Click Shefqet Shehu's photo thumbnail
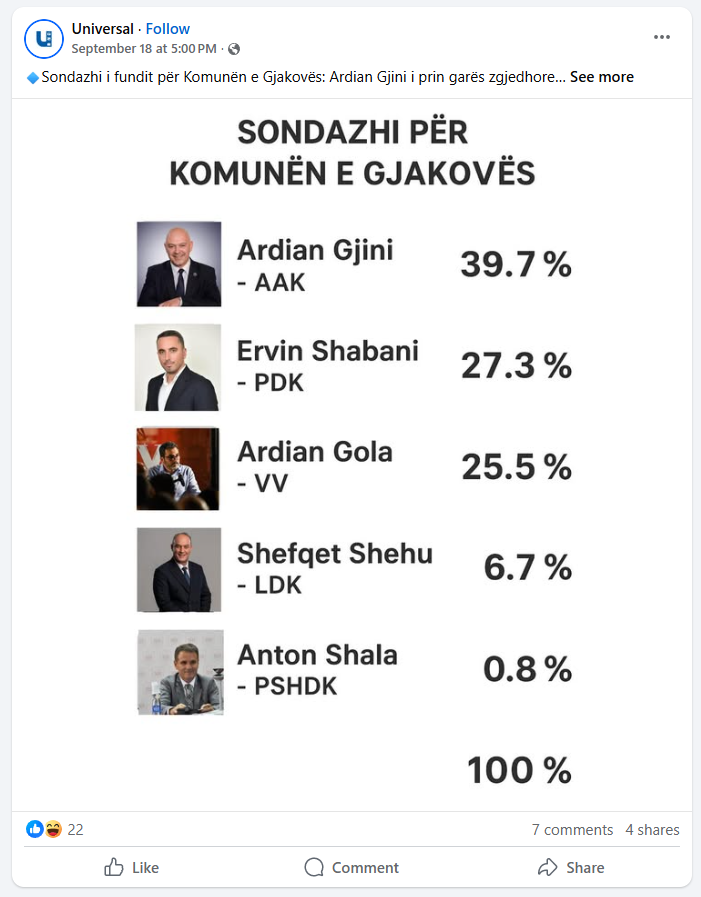The height and width of the screenshot is (897, 701). click(x=179, y=570)
